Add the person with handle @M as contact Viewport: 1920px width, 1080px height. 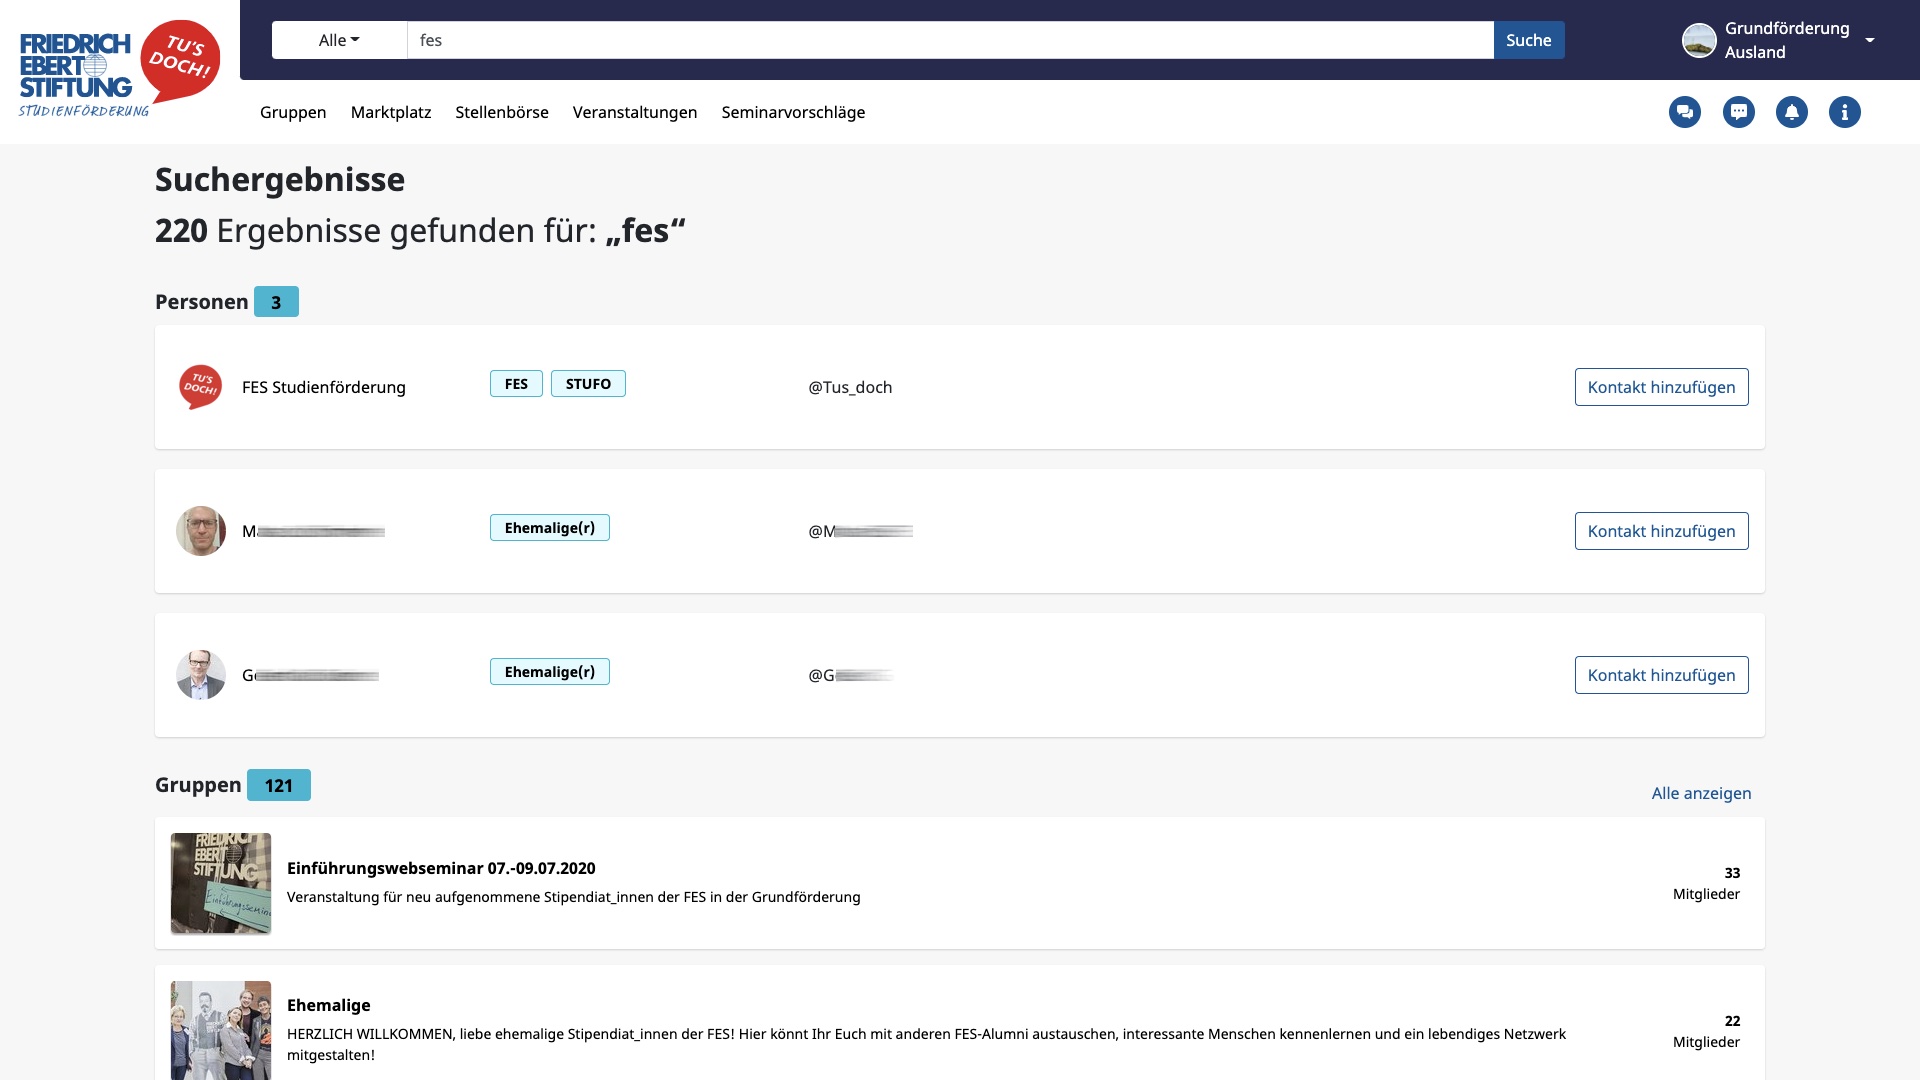[1661, 531]
